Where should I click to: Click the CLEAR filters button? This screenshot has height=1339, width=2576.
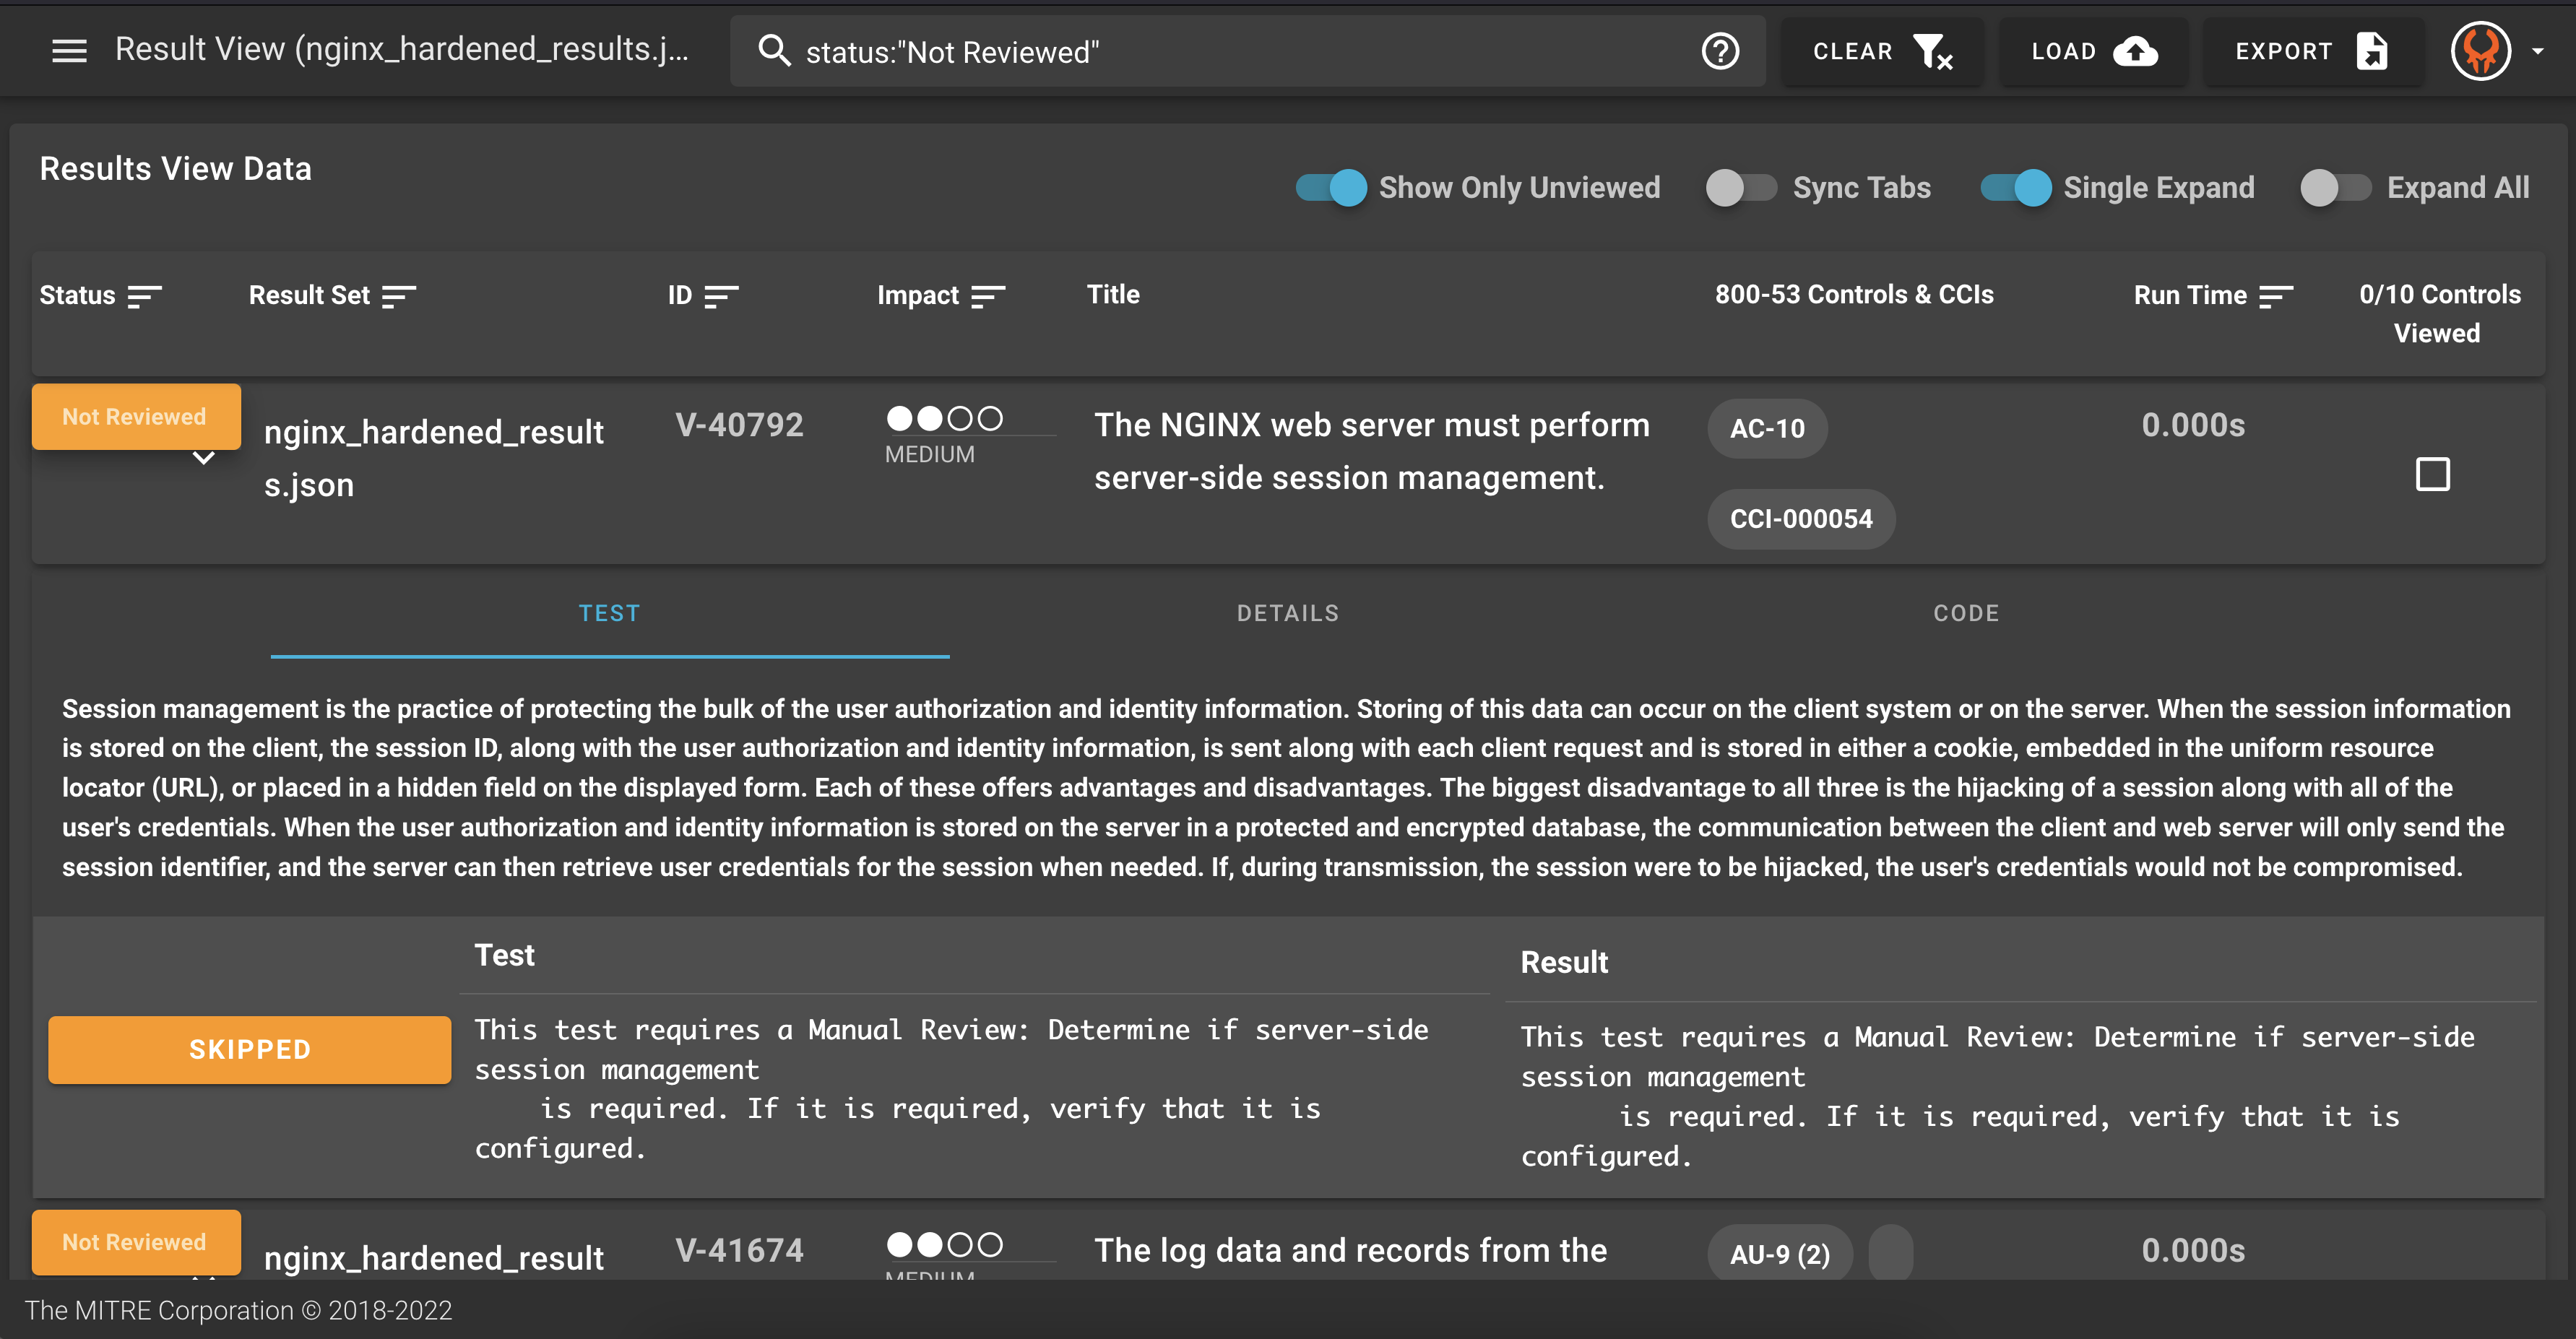coord(1881,51)
